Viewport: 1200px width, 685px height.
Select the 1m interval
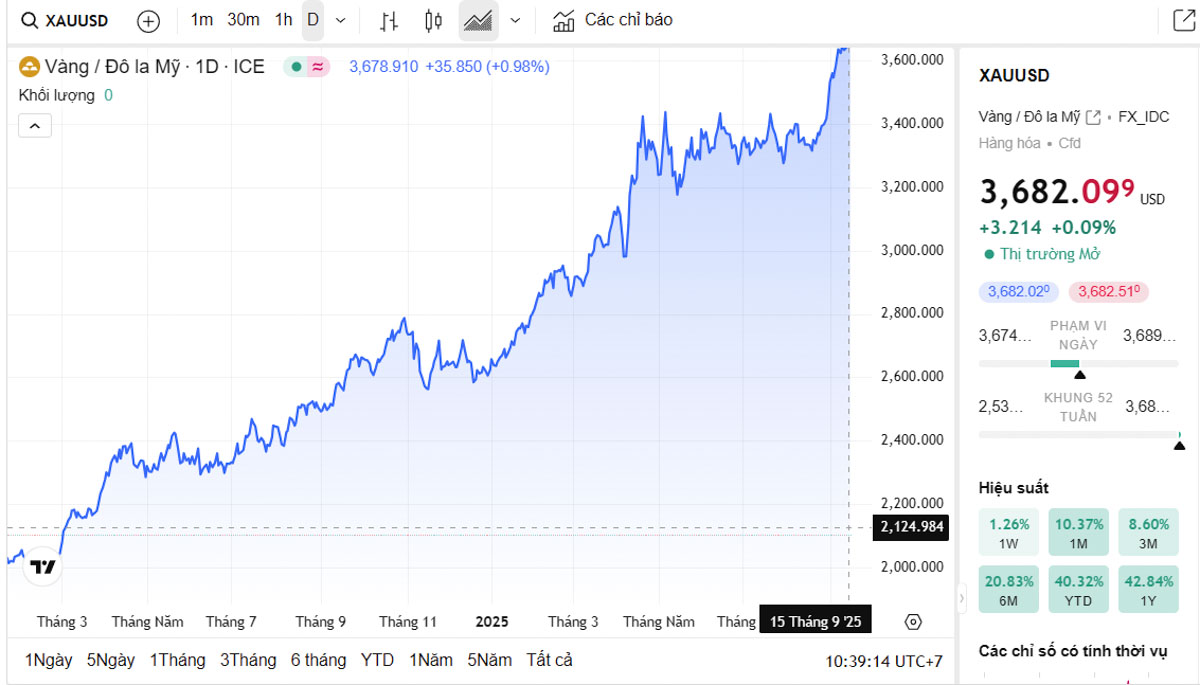click(202, 20)
